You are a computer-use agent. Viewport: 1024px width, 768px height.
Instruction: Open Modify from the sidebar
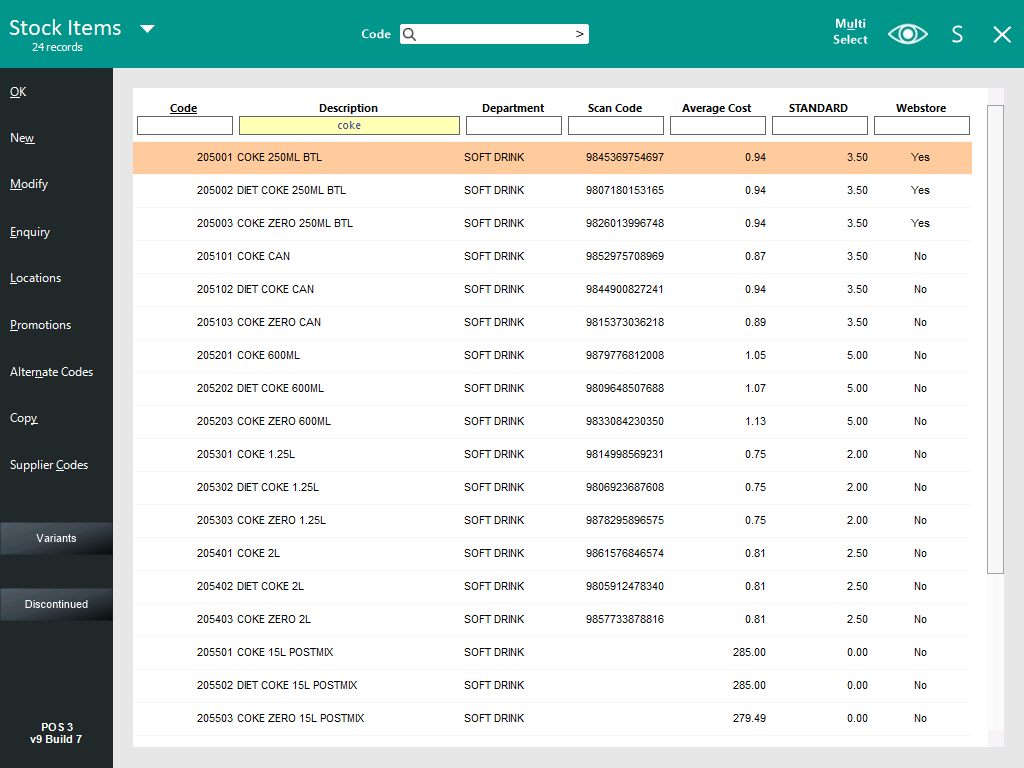(x=29, y=184)
